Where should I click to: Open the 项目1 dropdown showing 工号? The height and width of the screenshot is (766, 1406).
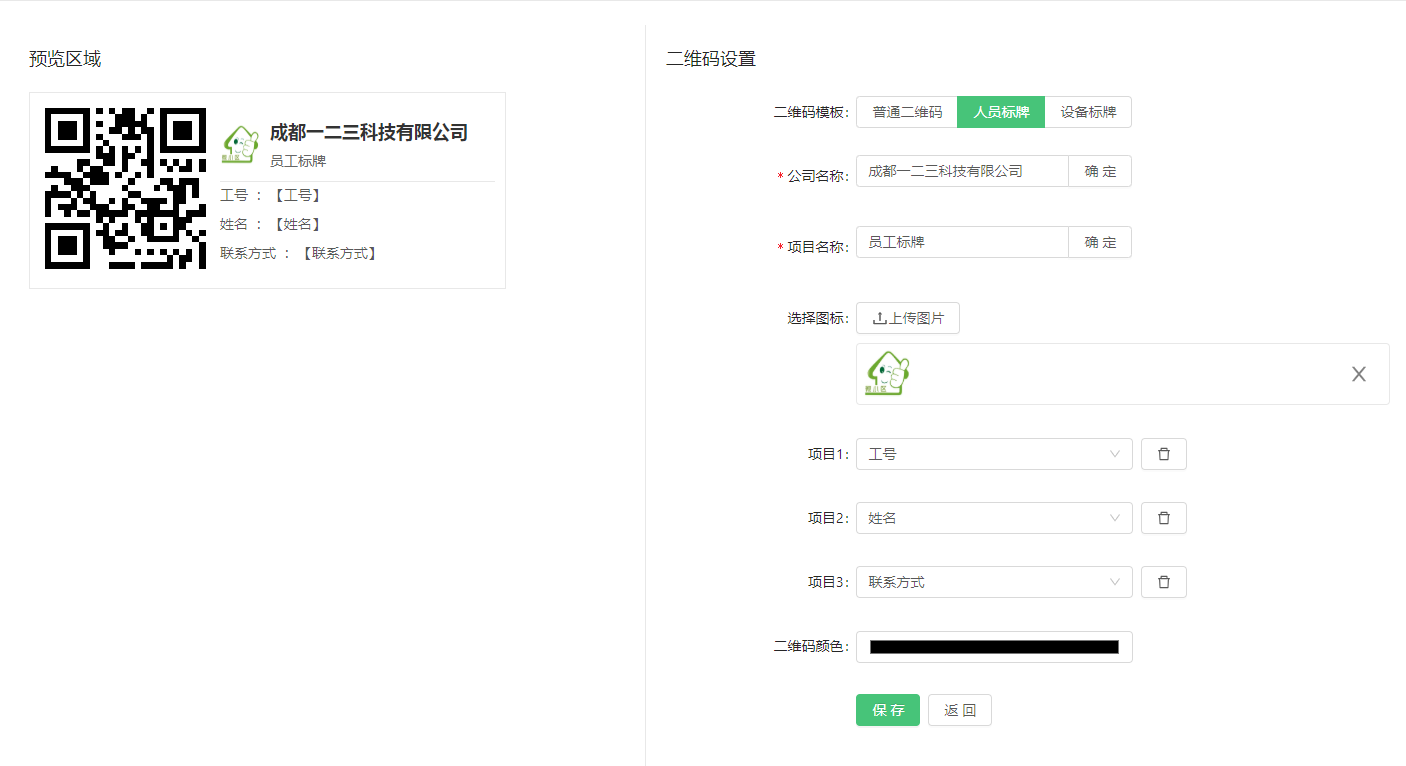pyautogui.click(x=994, y=454)
